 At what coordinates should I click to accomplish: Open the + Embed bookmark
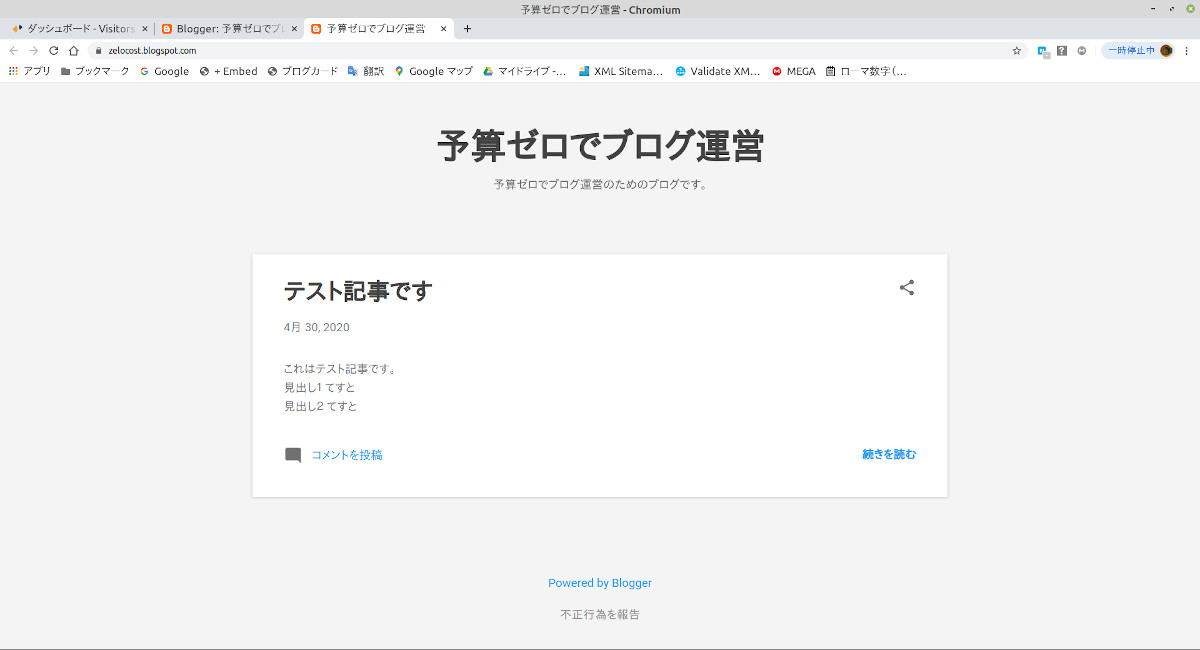(x=228, y=71)
